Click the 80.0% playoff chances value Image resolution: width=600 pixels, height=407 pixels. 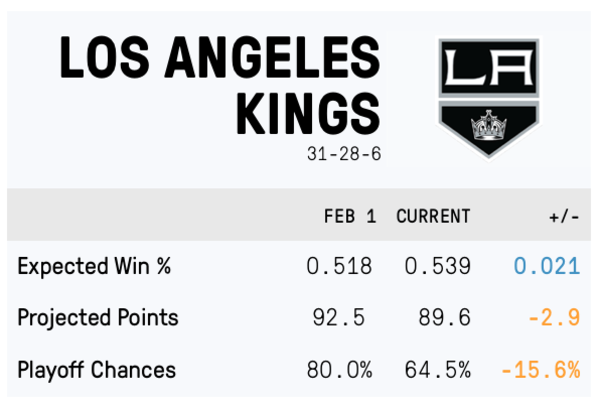pyautogui.click(x=339, y=370)
